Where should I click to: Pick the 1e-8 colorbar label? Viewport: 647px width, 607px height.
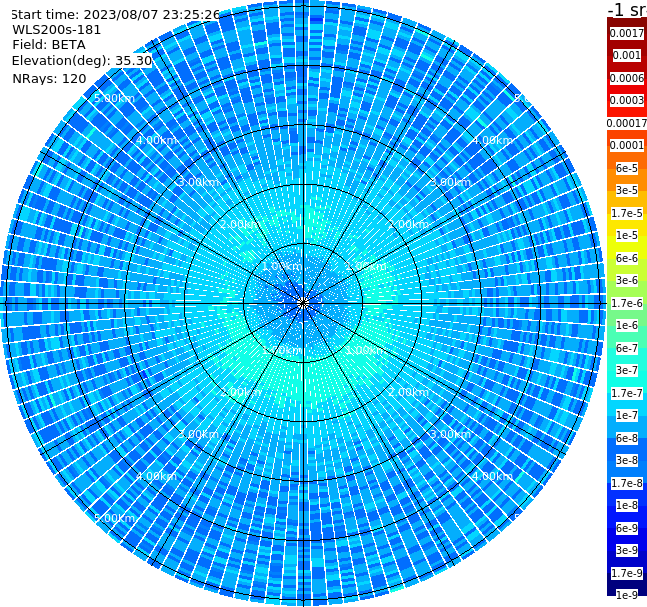(627, 505)
